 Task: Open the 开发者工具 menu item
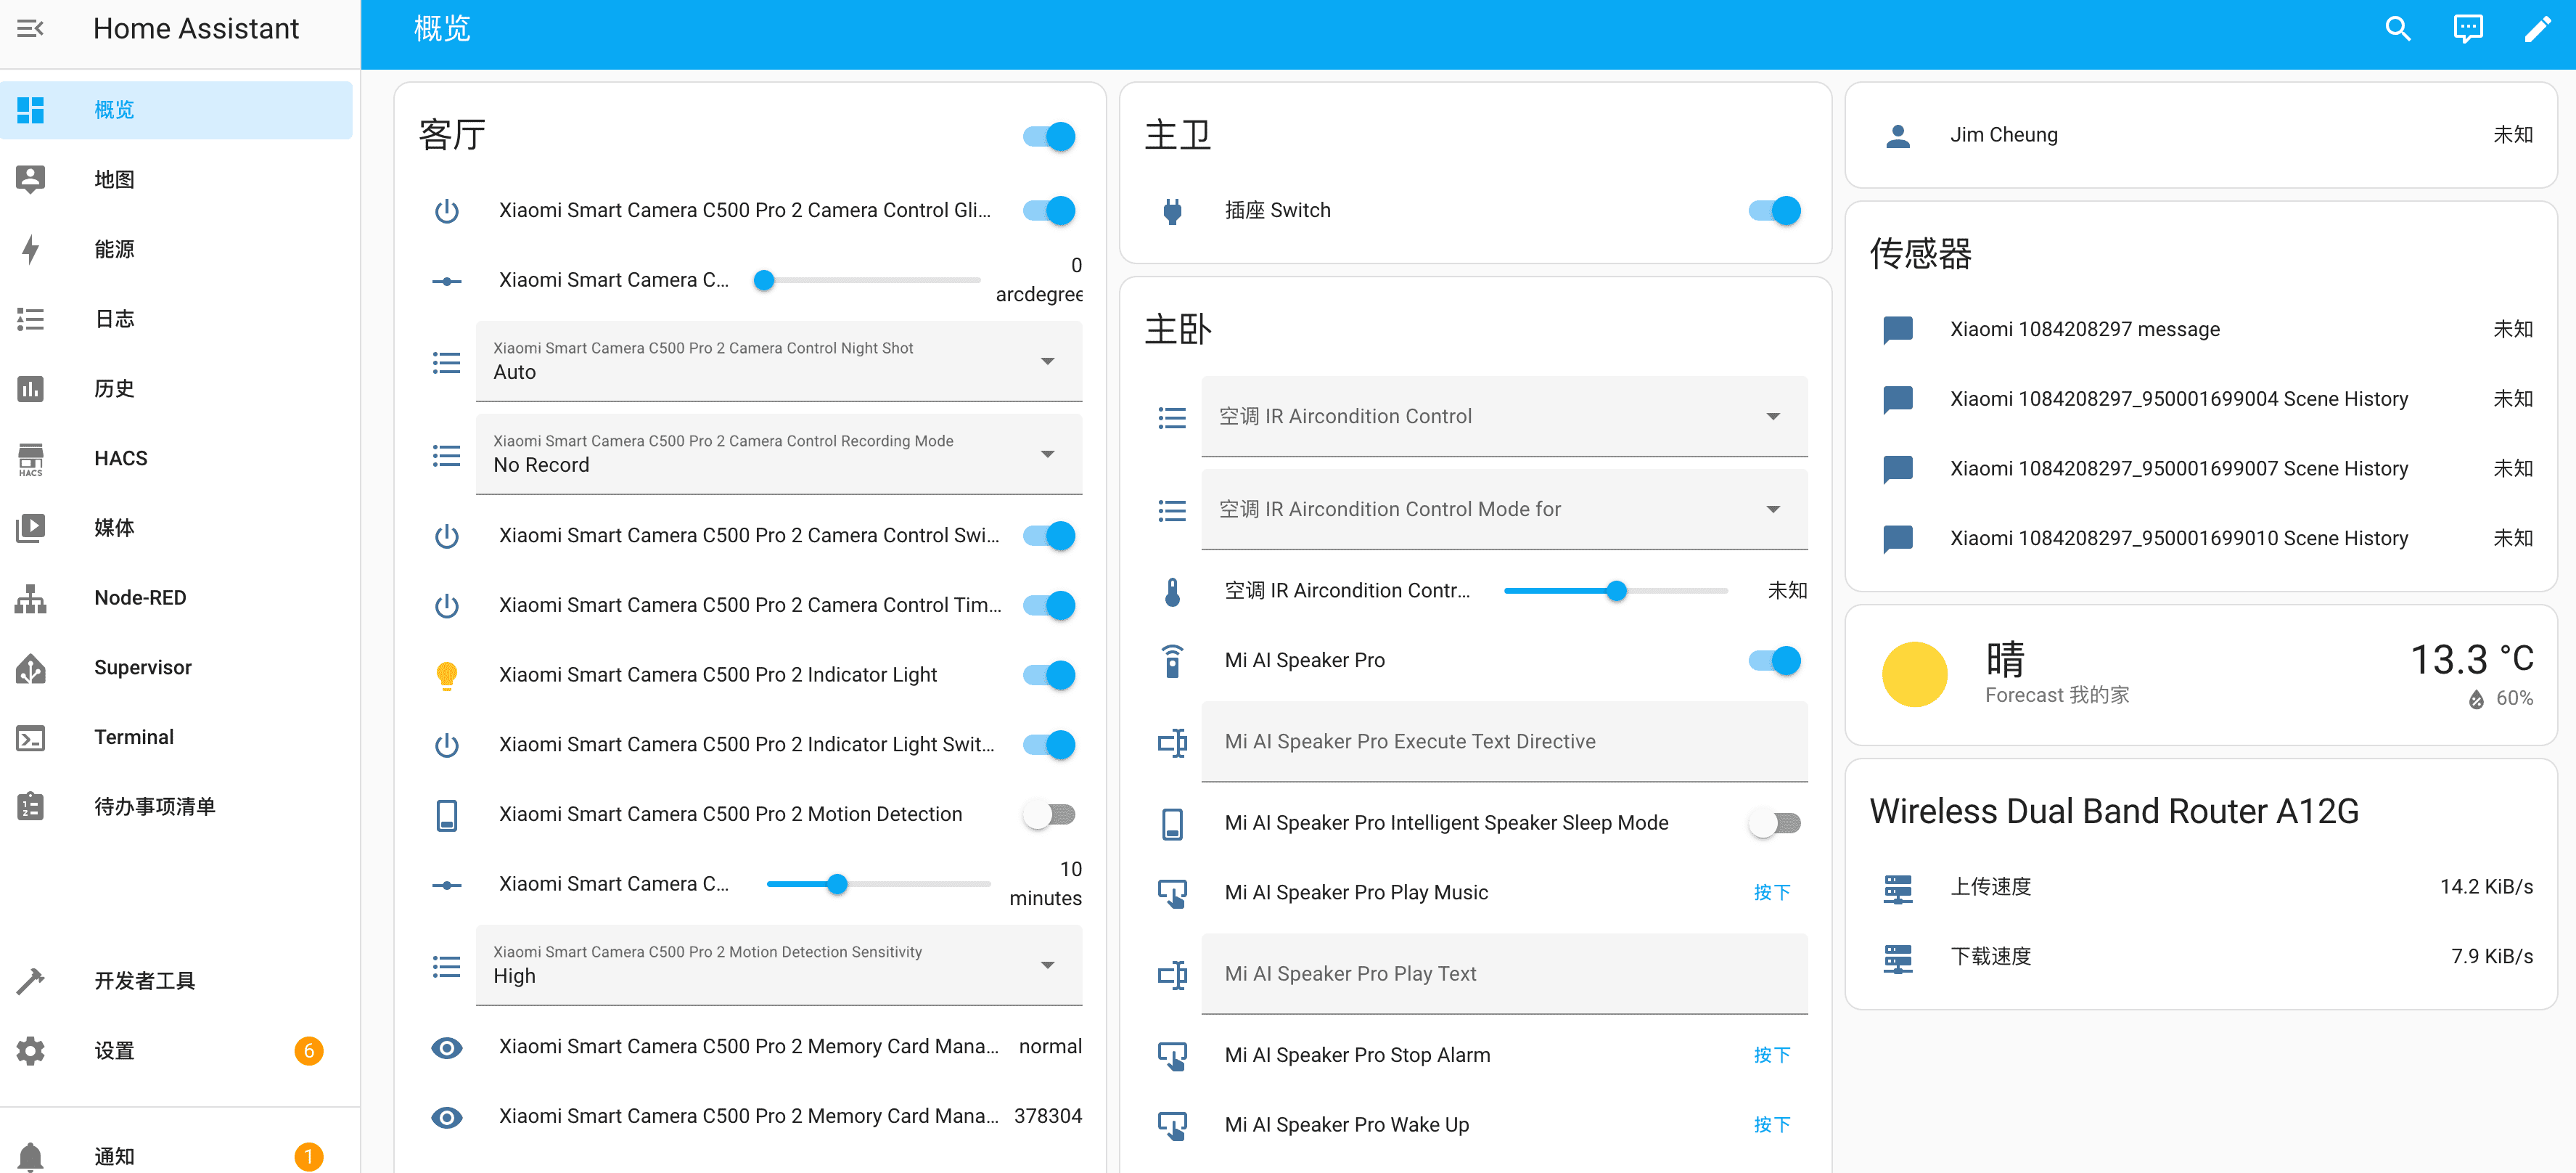pyautogui.click(x=176, y=981)
